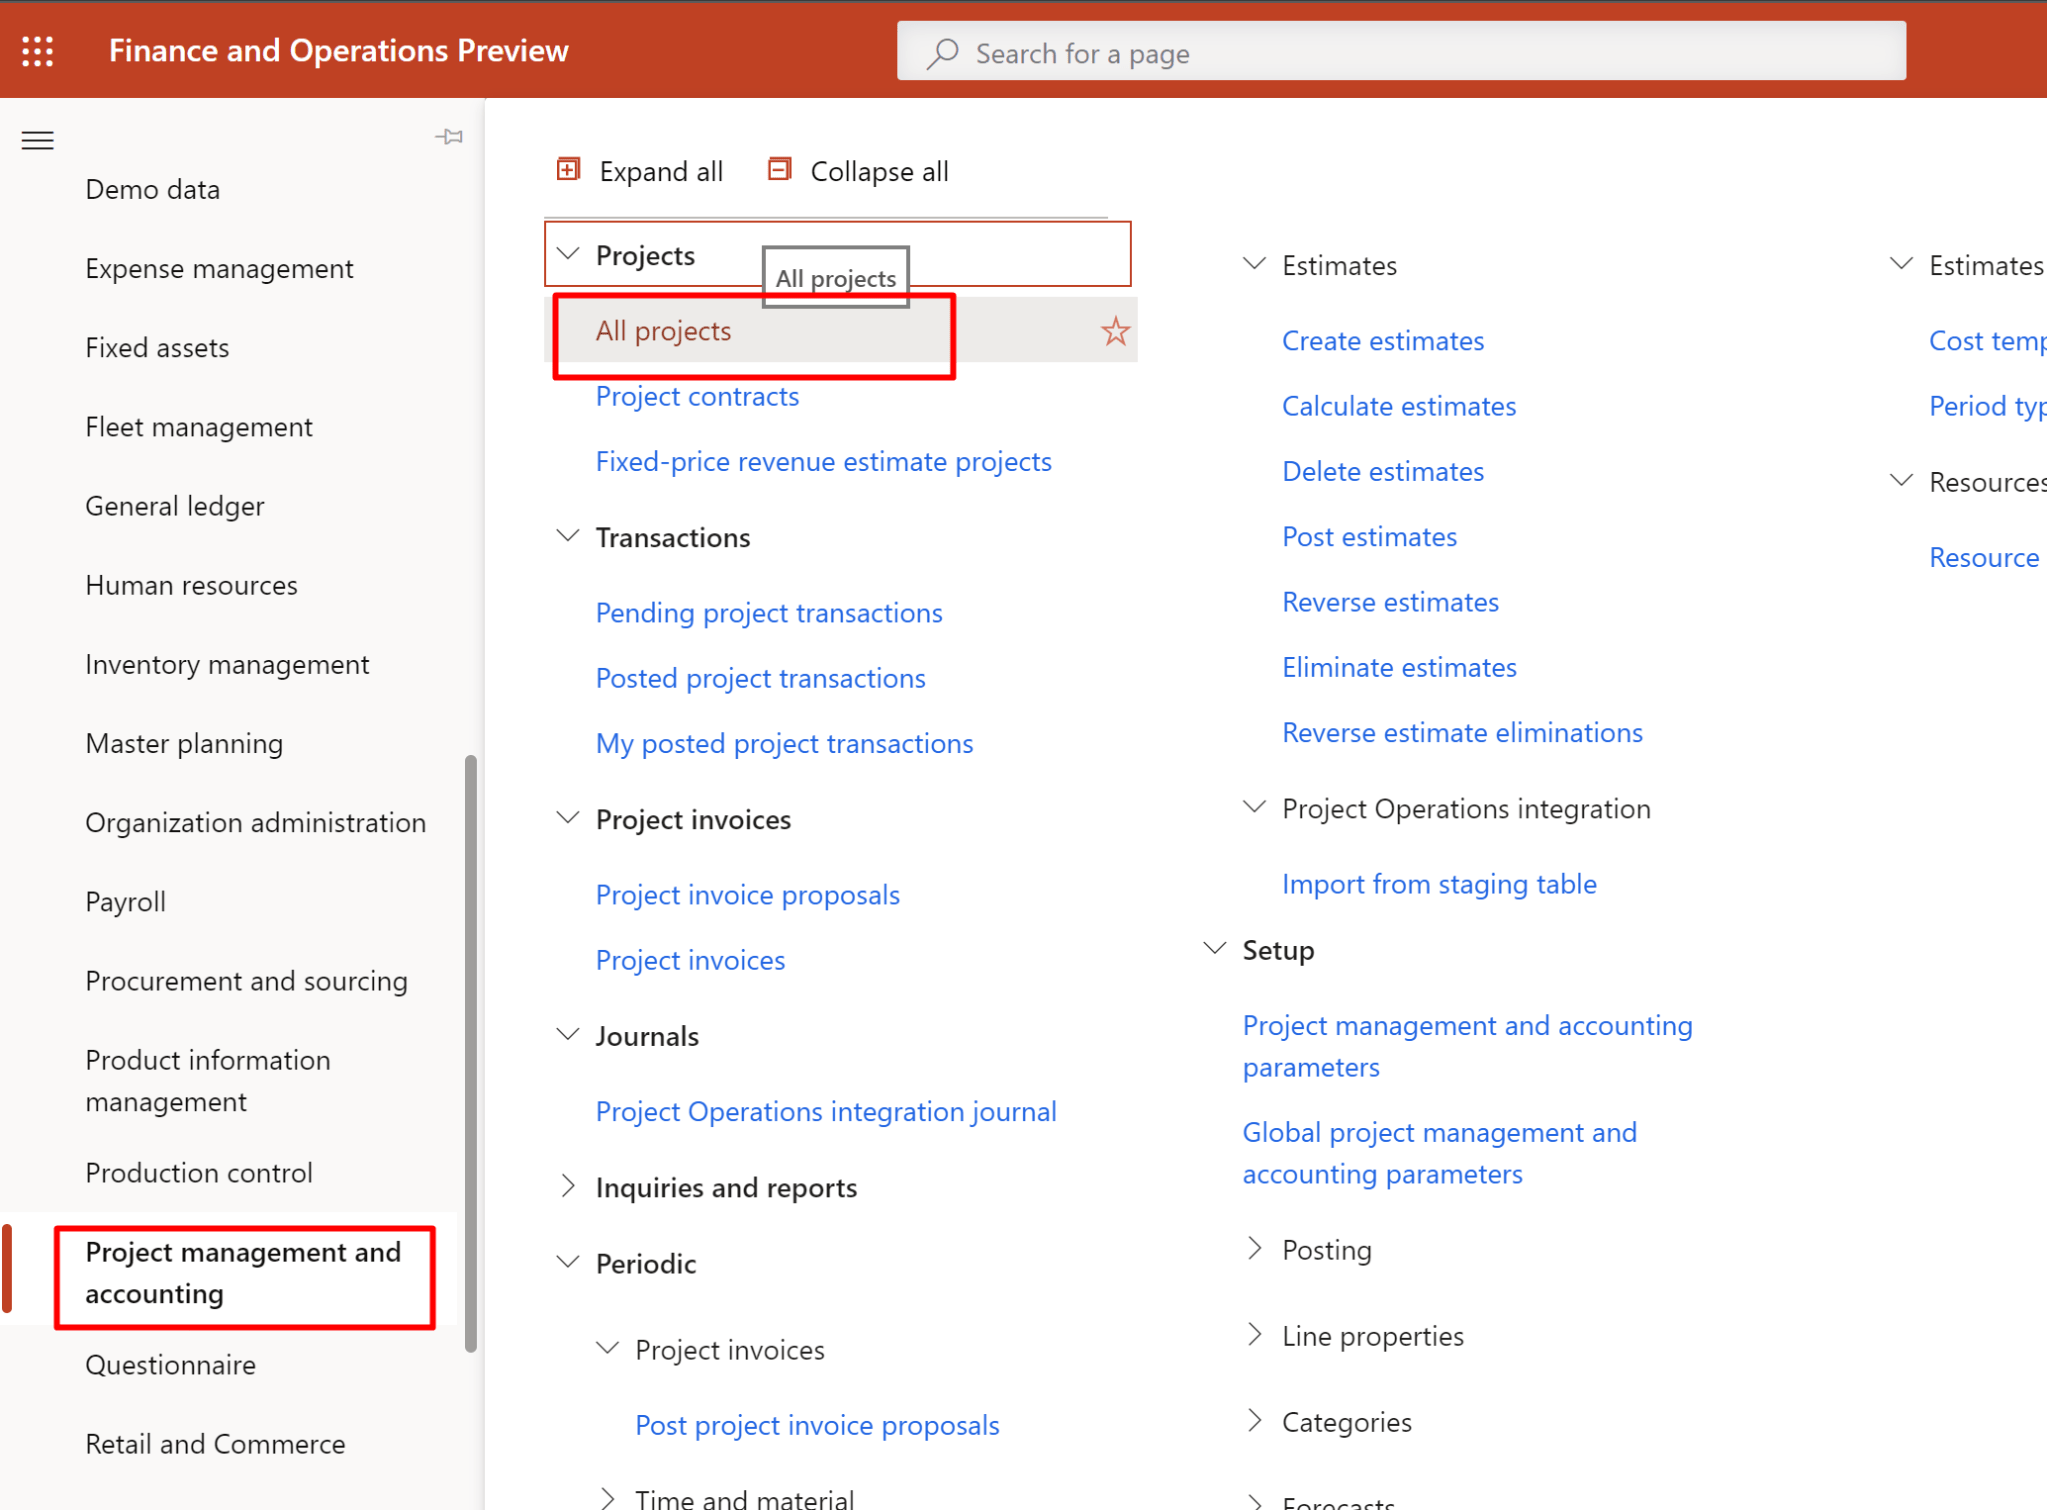The height and width of the screenshot is (1510, 2047).
Task: Expand the Posting group under Setup
Action: click(x=1254, y=1248)
